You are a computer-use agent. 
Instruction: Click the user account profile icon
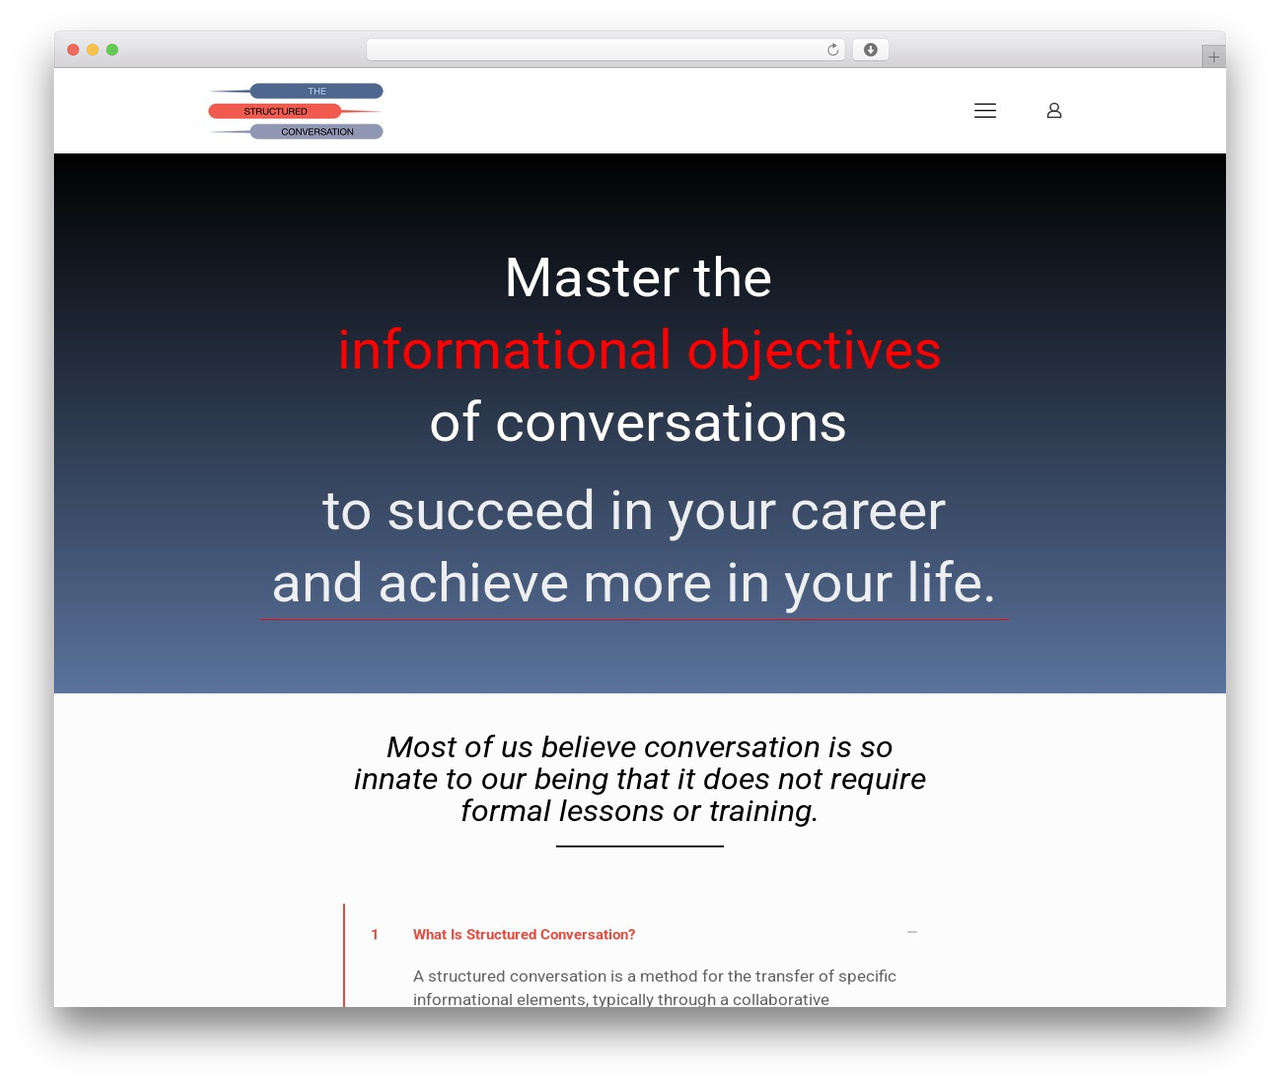coord(1054,111)
